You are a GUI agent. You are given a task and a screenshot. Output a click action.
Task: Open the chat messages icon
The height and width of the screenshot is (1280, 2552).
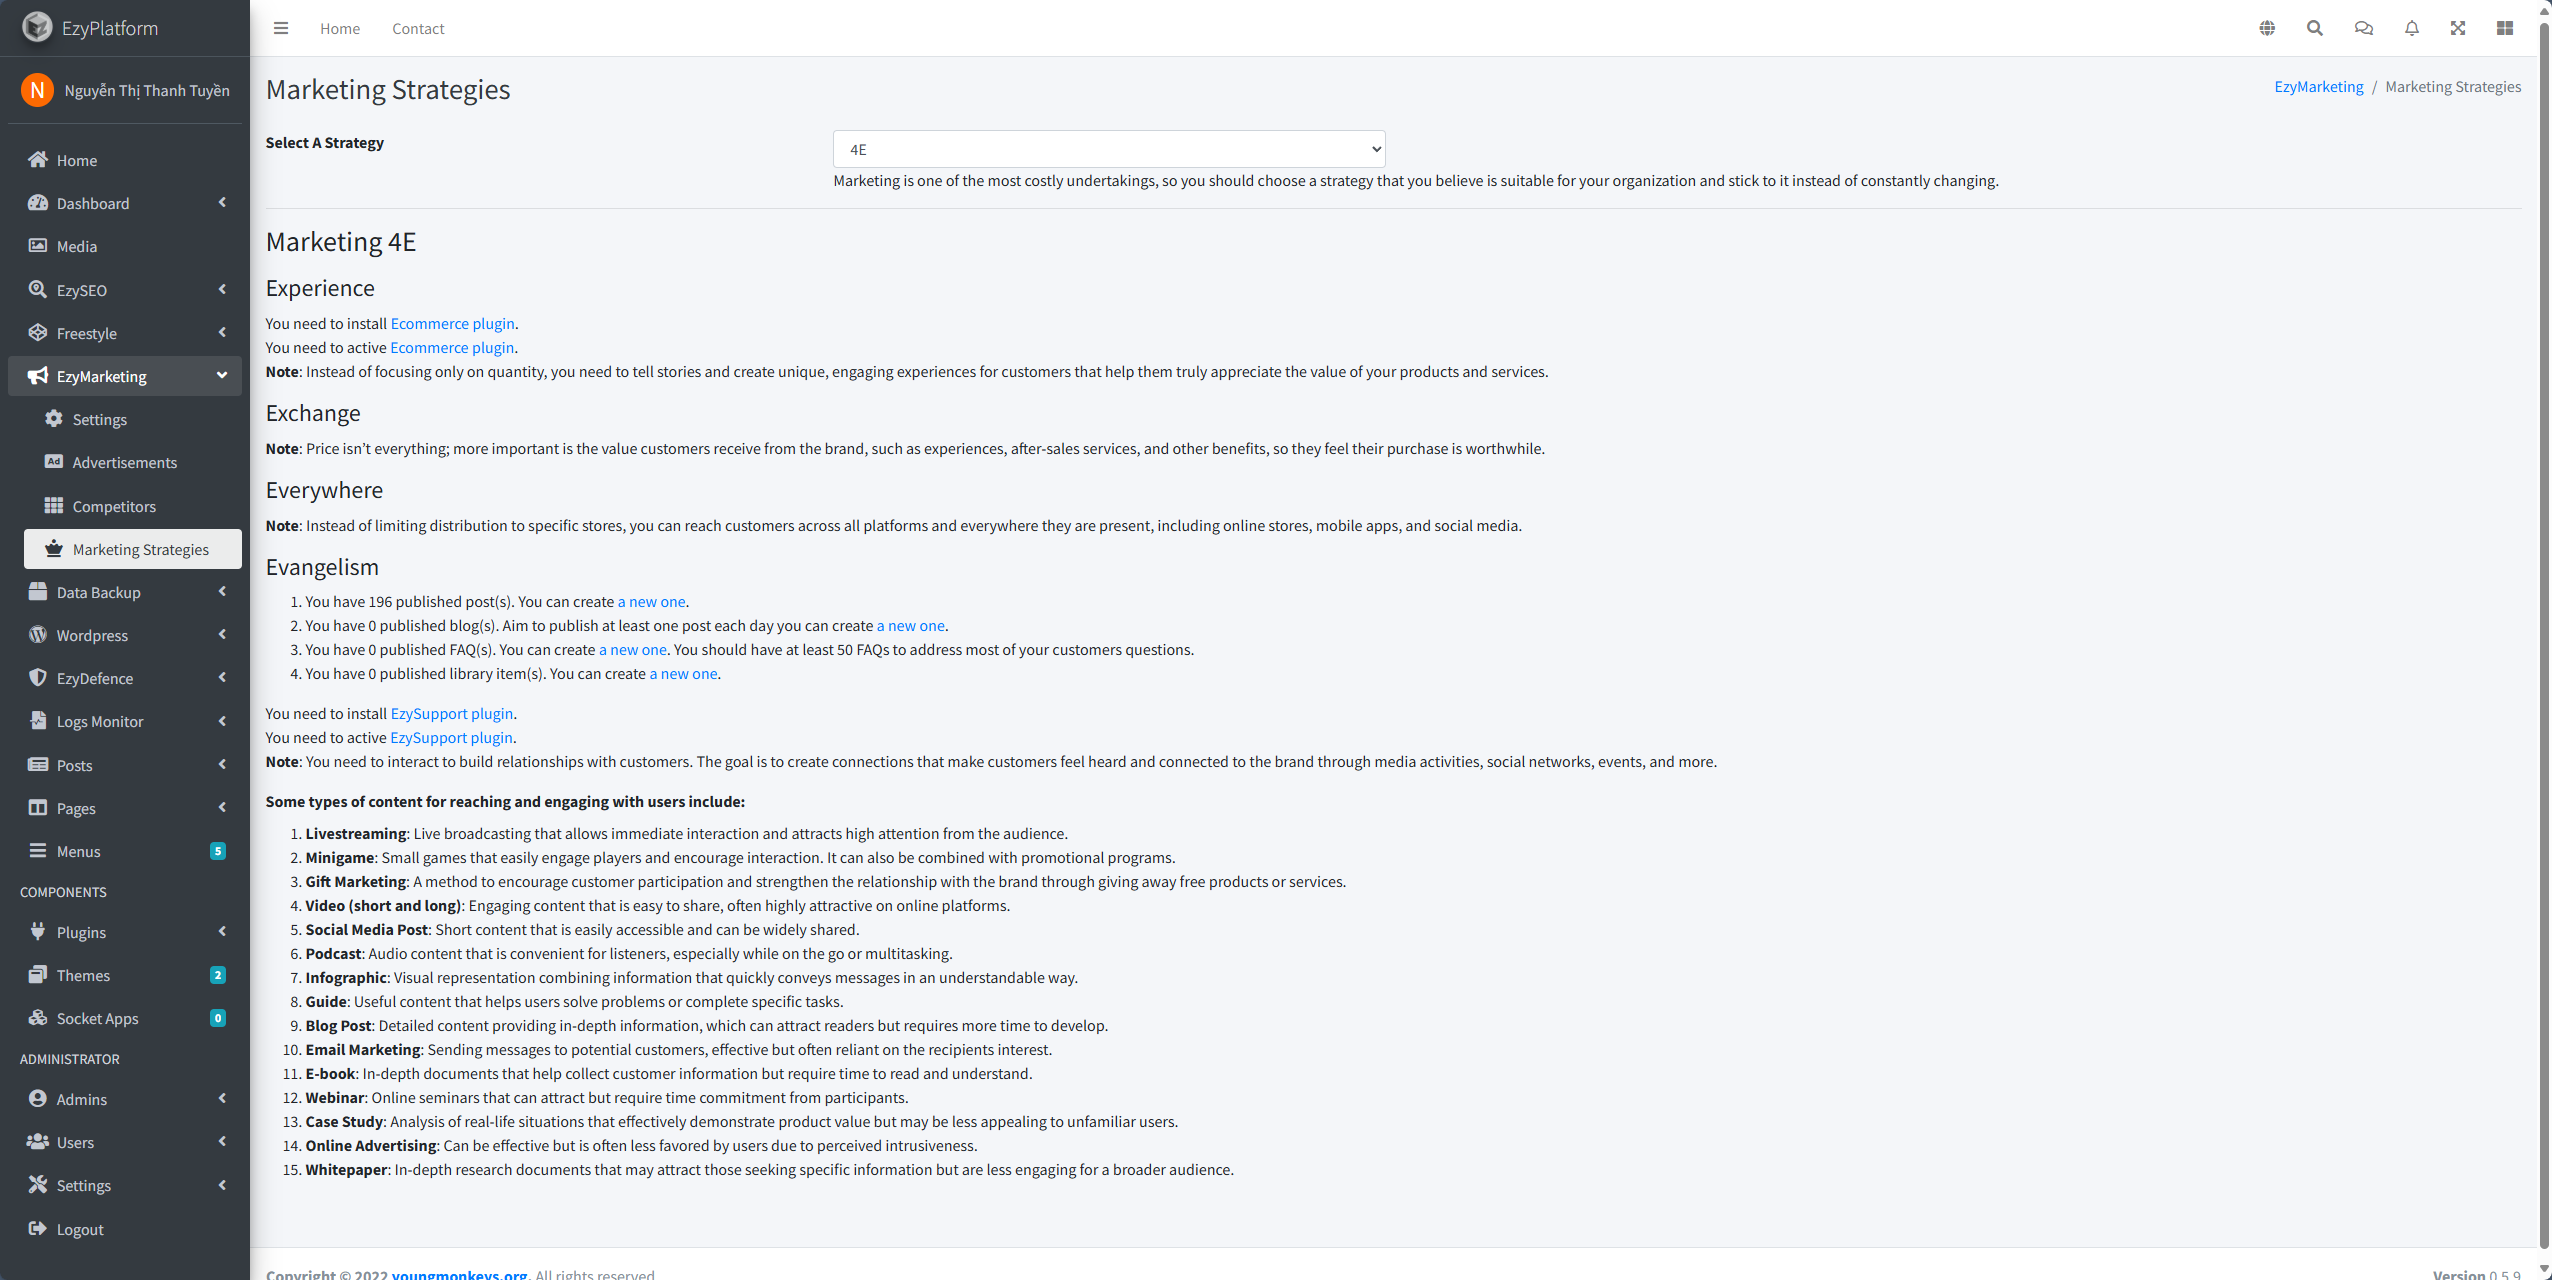point(2364,28)
